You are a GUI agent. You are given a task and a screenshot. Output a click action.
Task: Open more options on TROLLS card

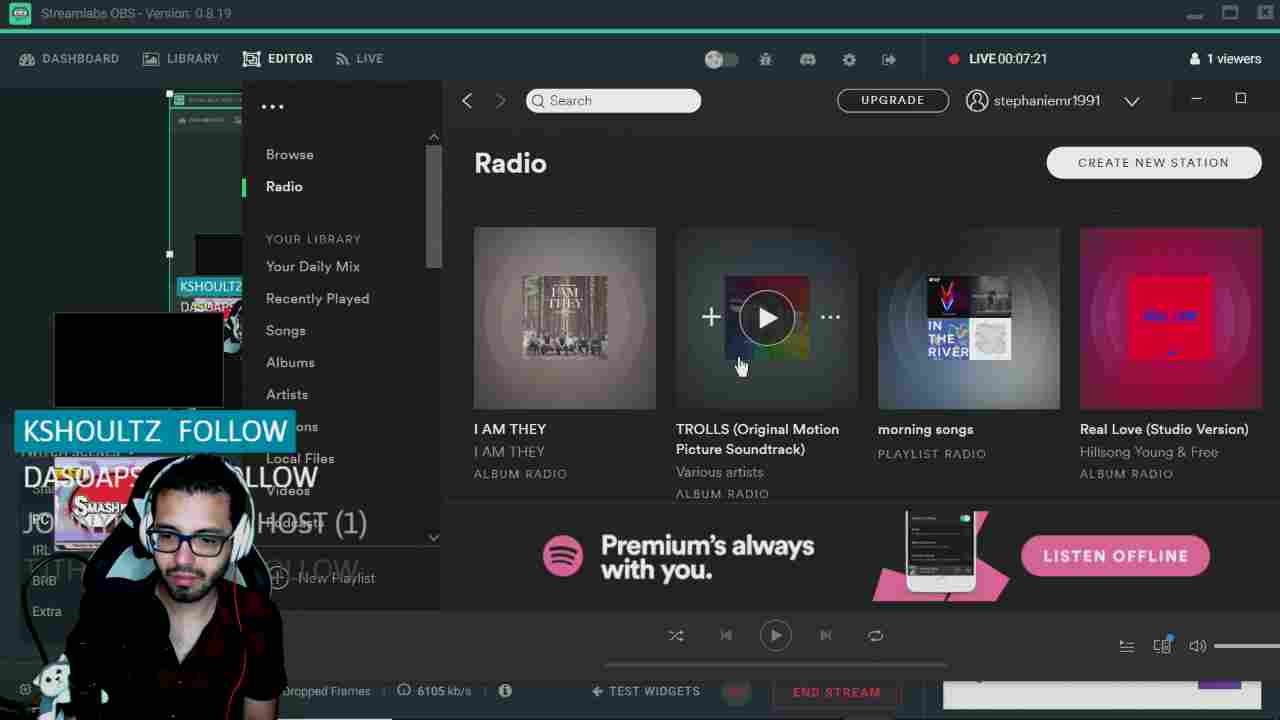[x=830, y=318]
